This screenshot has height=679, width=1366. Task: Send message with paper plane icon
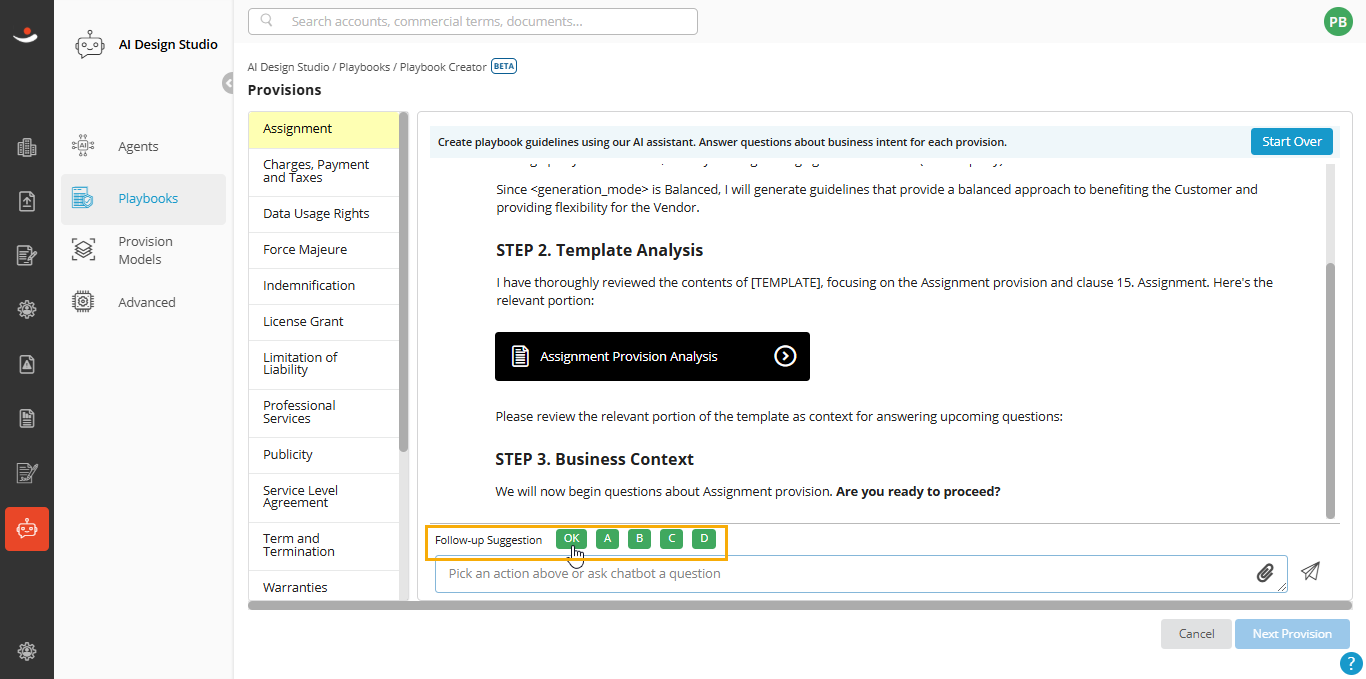coord(1310,571)
